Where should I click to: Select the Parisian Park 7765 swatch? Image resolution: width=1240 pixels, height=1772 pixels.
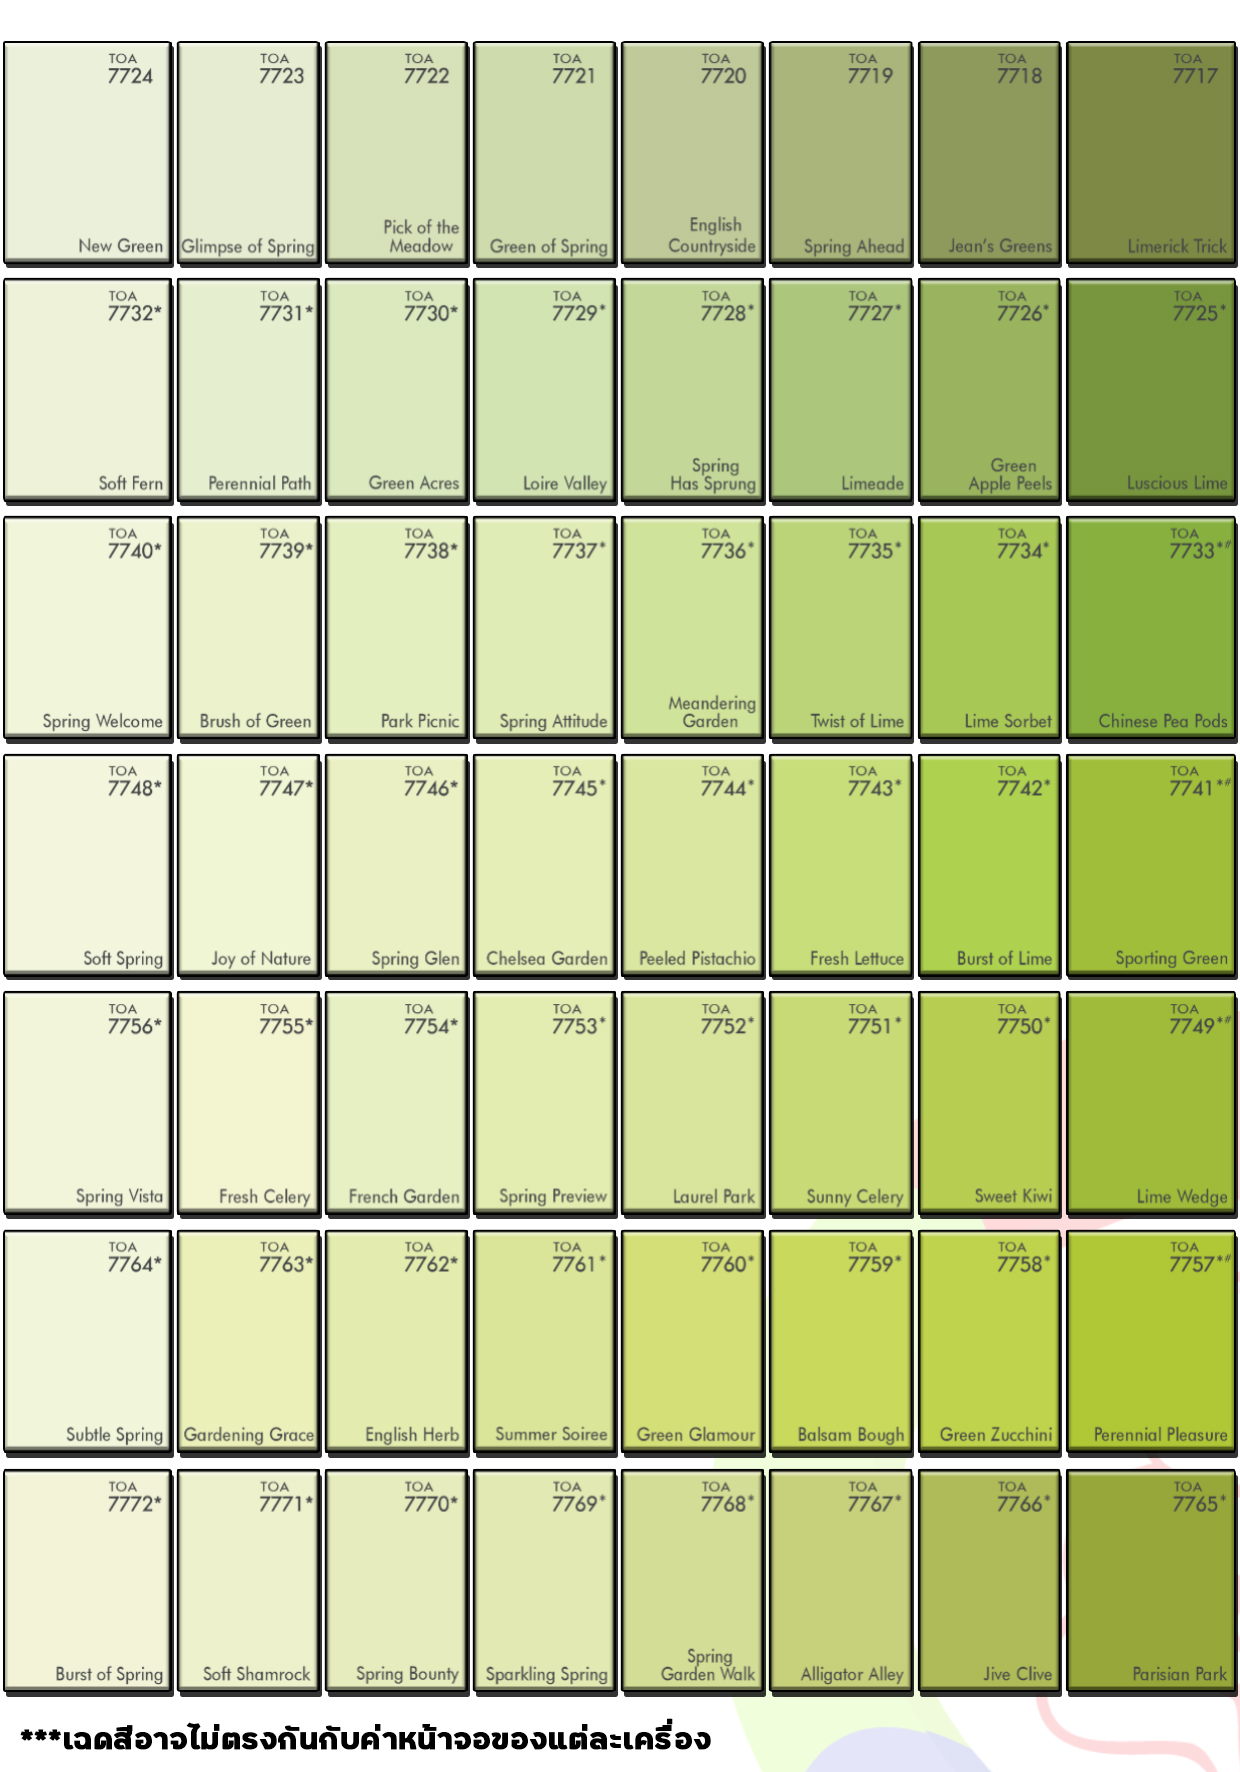point(1151,1582)
